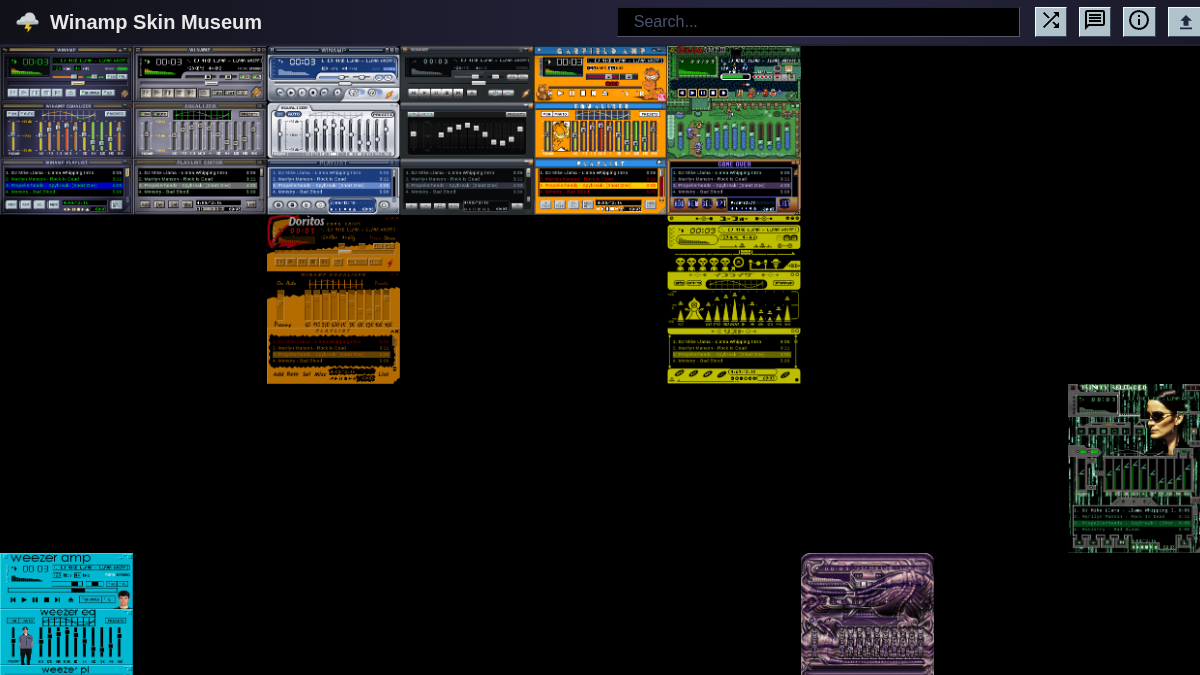Open the blue and silver skin thumbnail

click(333, 130)
